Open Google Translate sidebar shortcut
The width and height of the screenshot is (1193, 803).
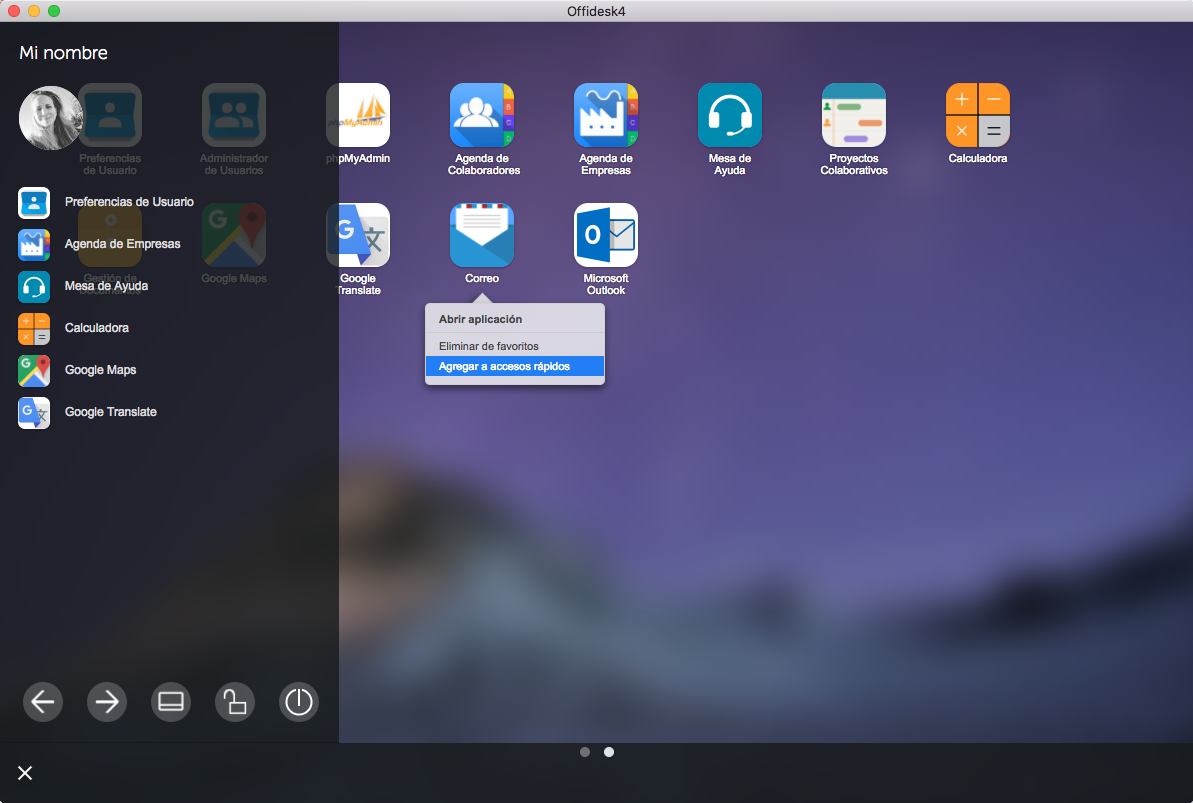[x=87, y=412]
